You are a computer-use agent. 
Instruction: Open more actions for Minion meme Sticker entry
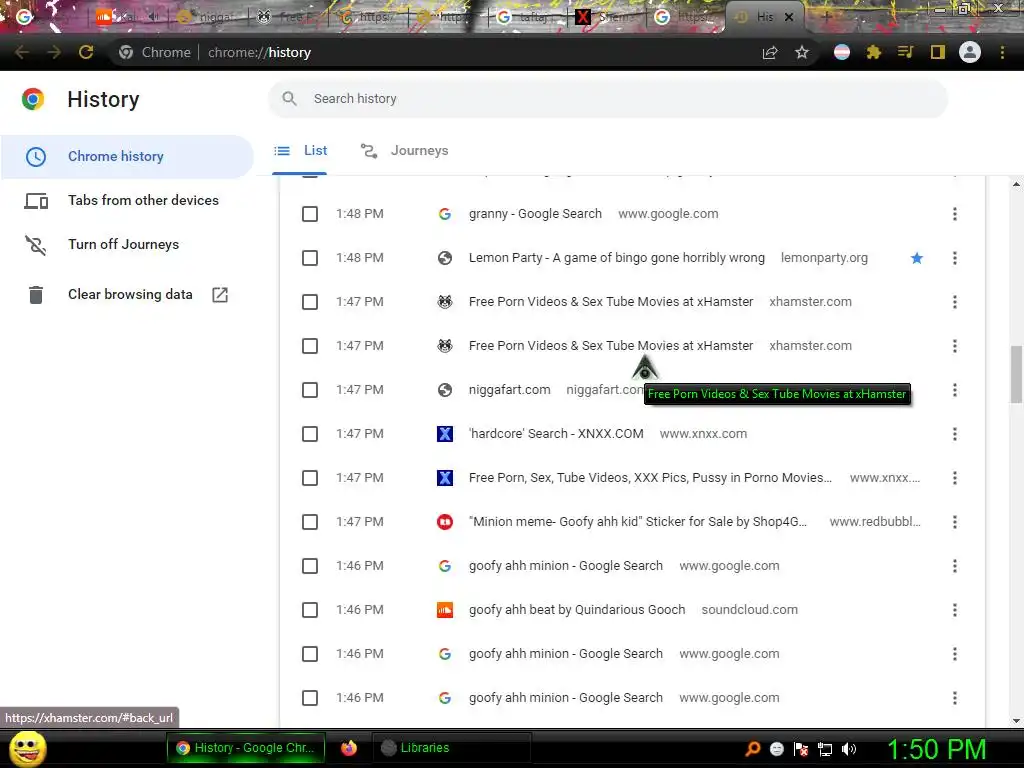(955, 522)
